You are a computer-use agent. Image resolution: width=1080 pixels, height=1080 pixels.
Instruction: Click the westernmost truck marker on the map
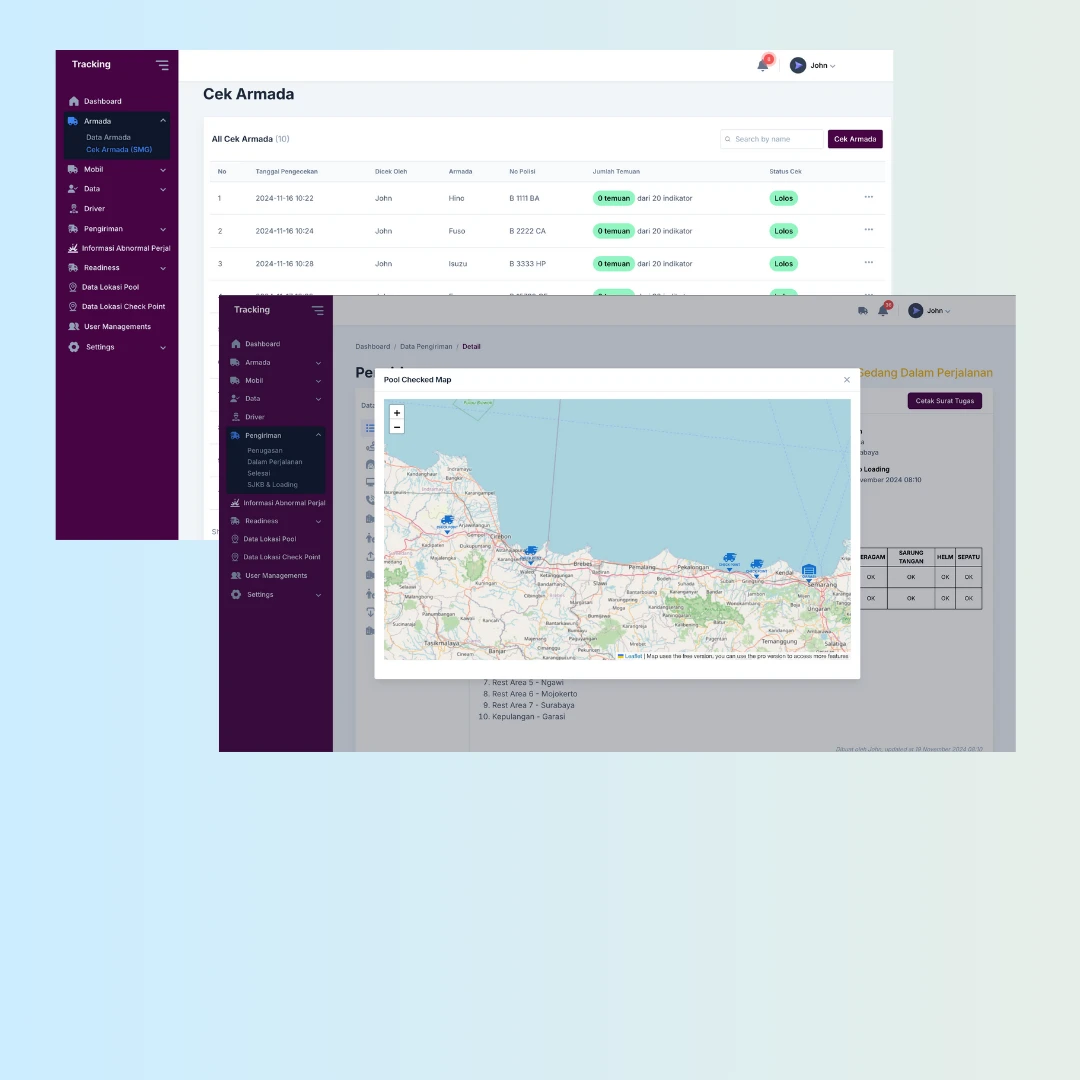[446, 521]
